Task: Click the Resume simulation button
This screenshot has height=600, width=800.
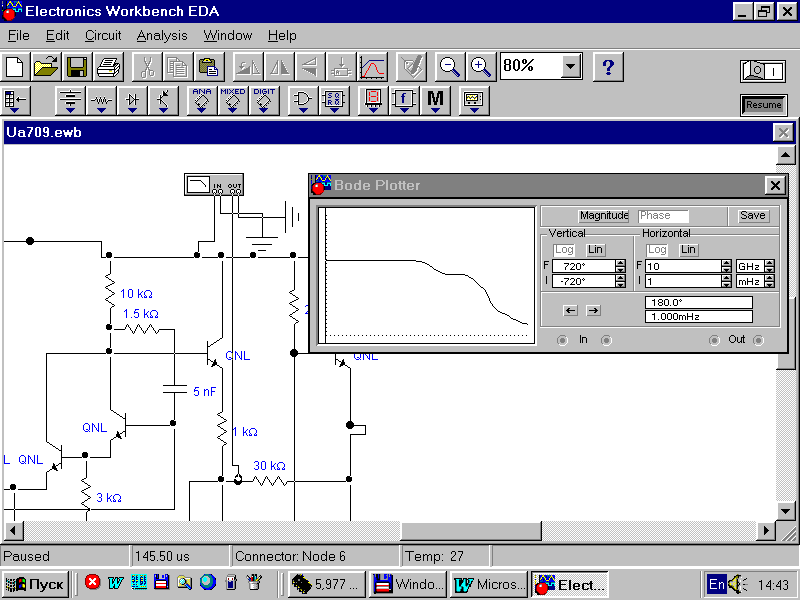Action: [x=763, y=105]
